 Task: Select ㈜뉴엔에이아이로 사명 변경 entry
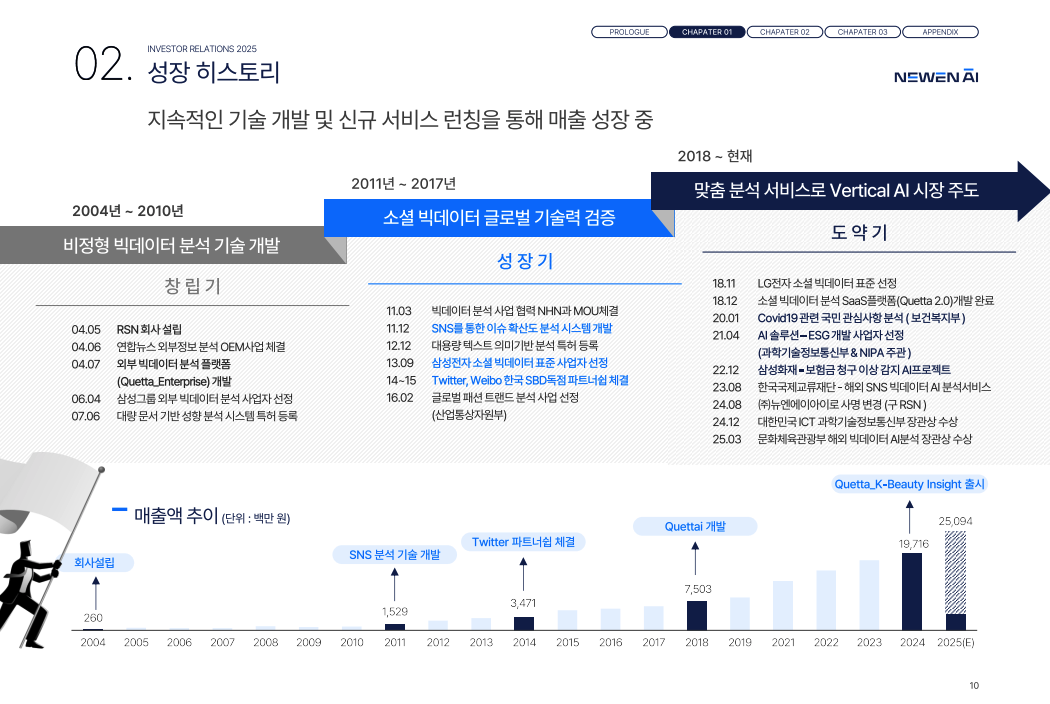pos(842,405)
